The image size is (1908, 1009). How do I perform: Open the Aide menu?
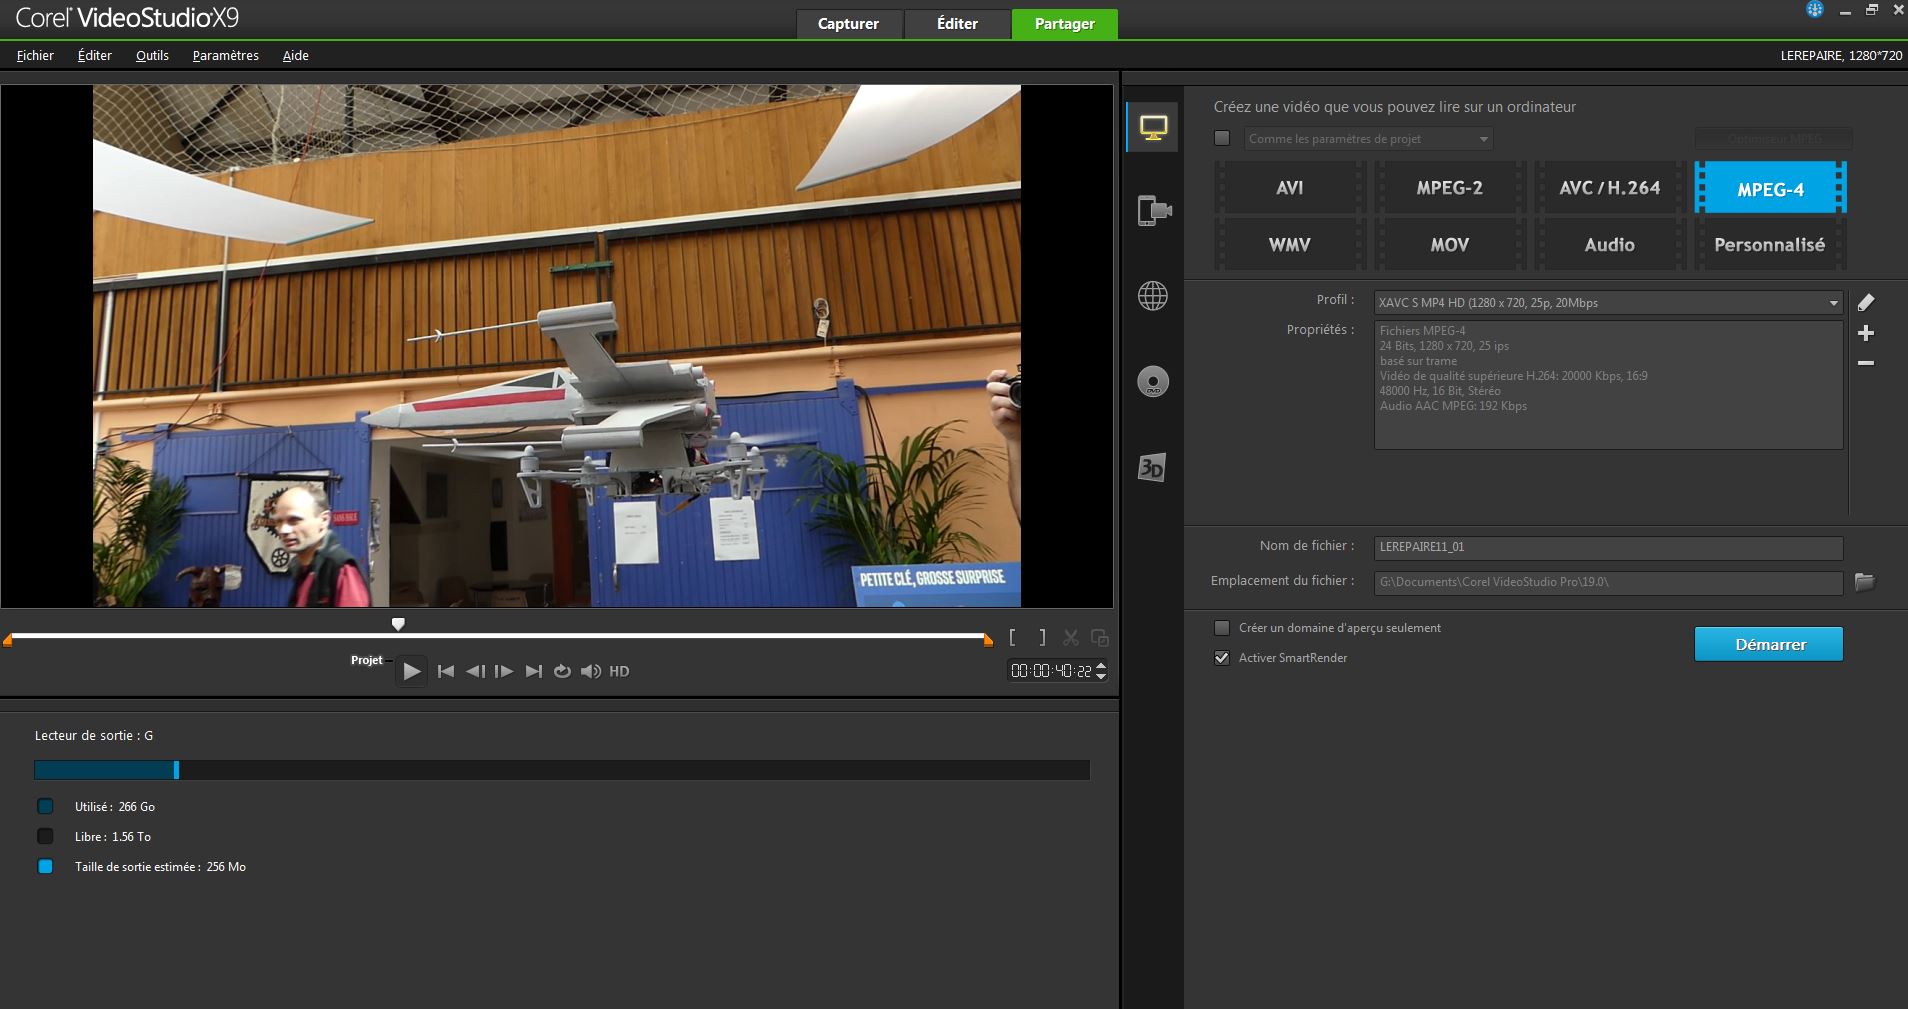pyautogui.click(x=296, y=55)
